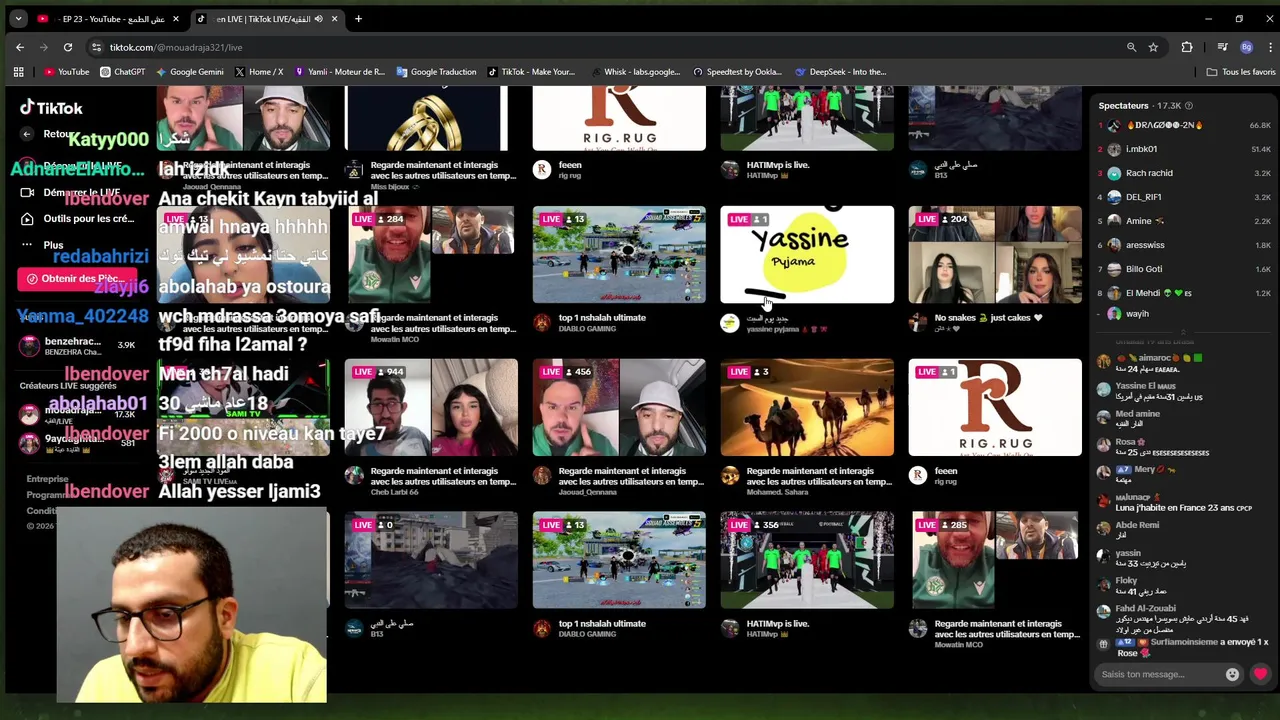Open the Home / X bookmark
Image resolution: width=1280 pixels, height=720 pixels.
point(258,72)
